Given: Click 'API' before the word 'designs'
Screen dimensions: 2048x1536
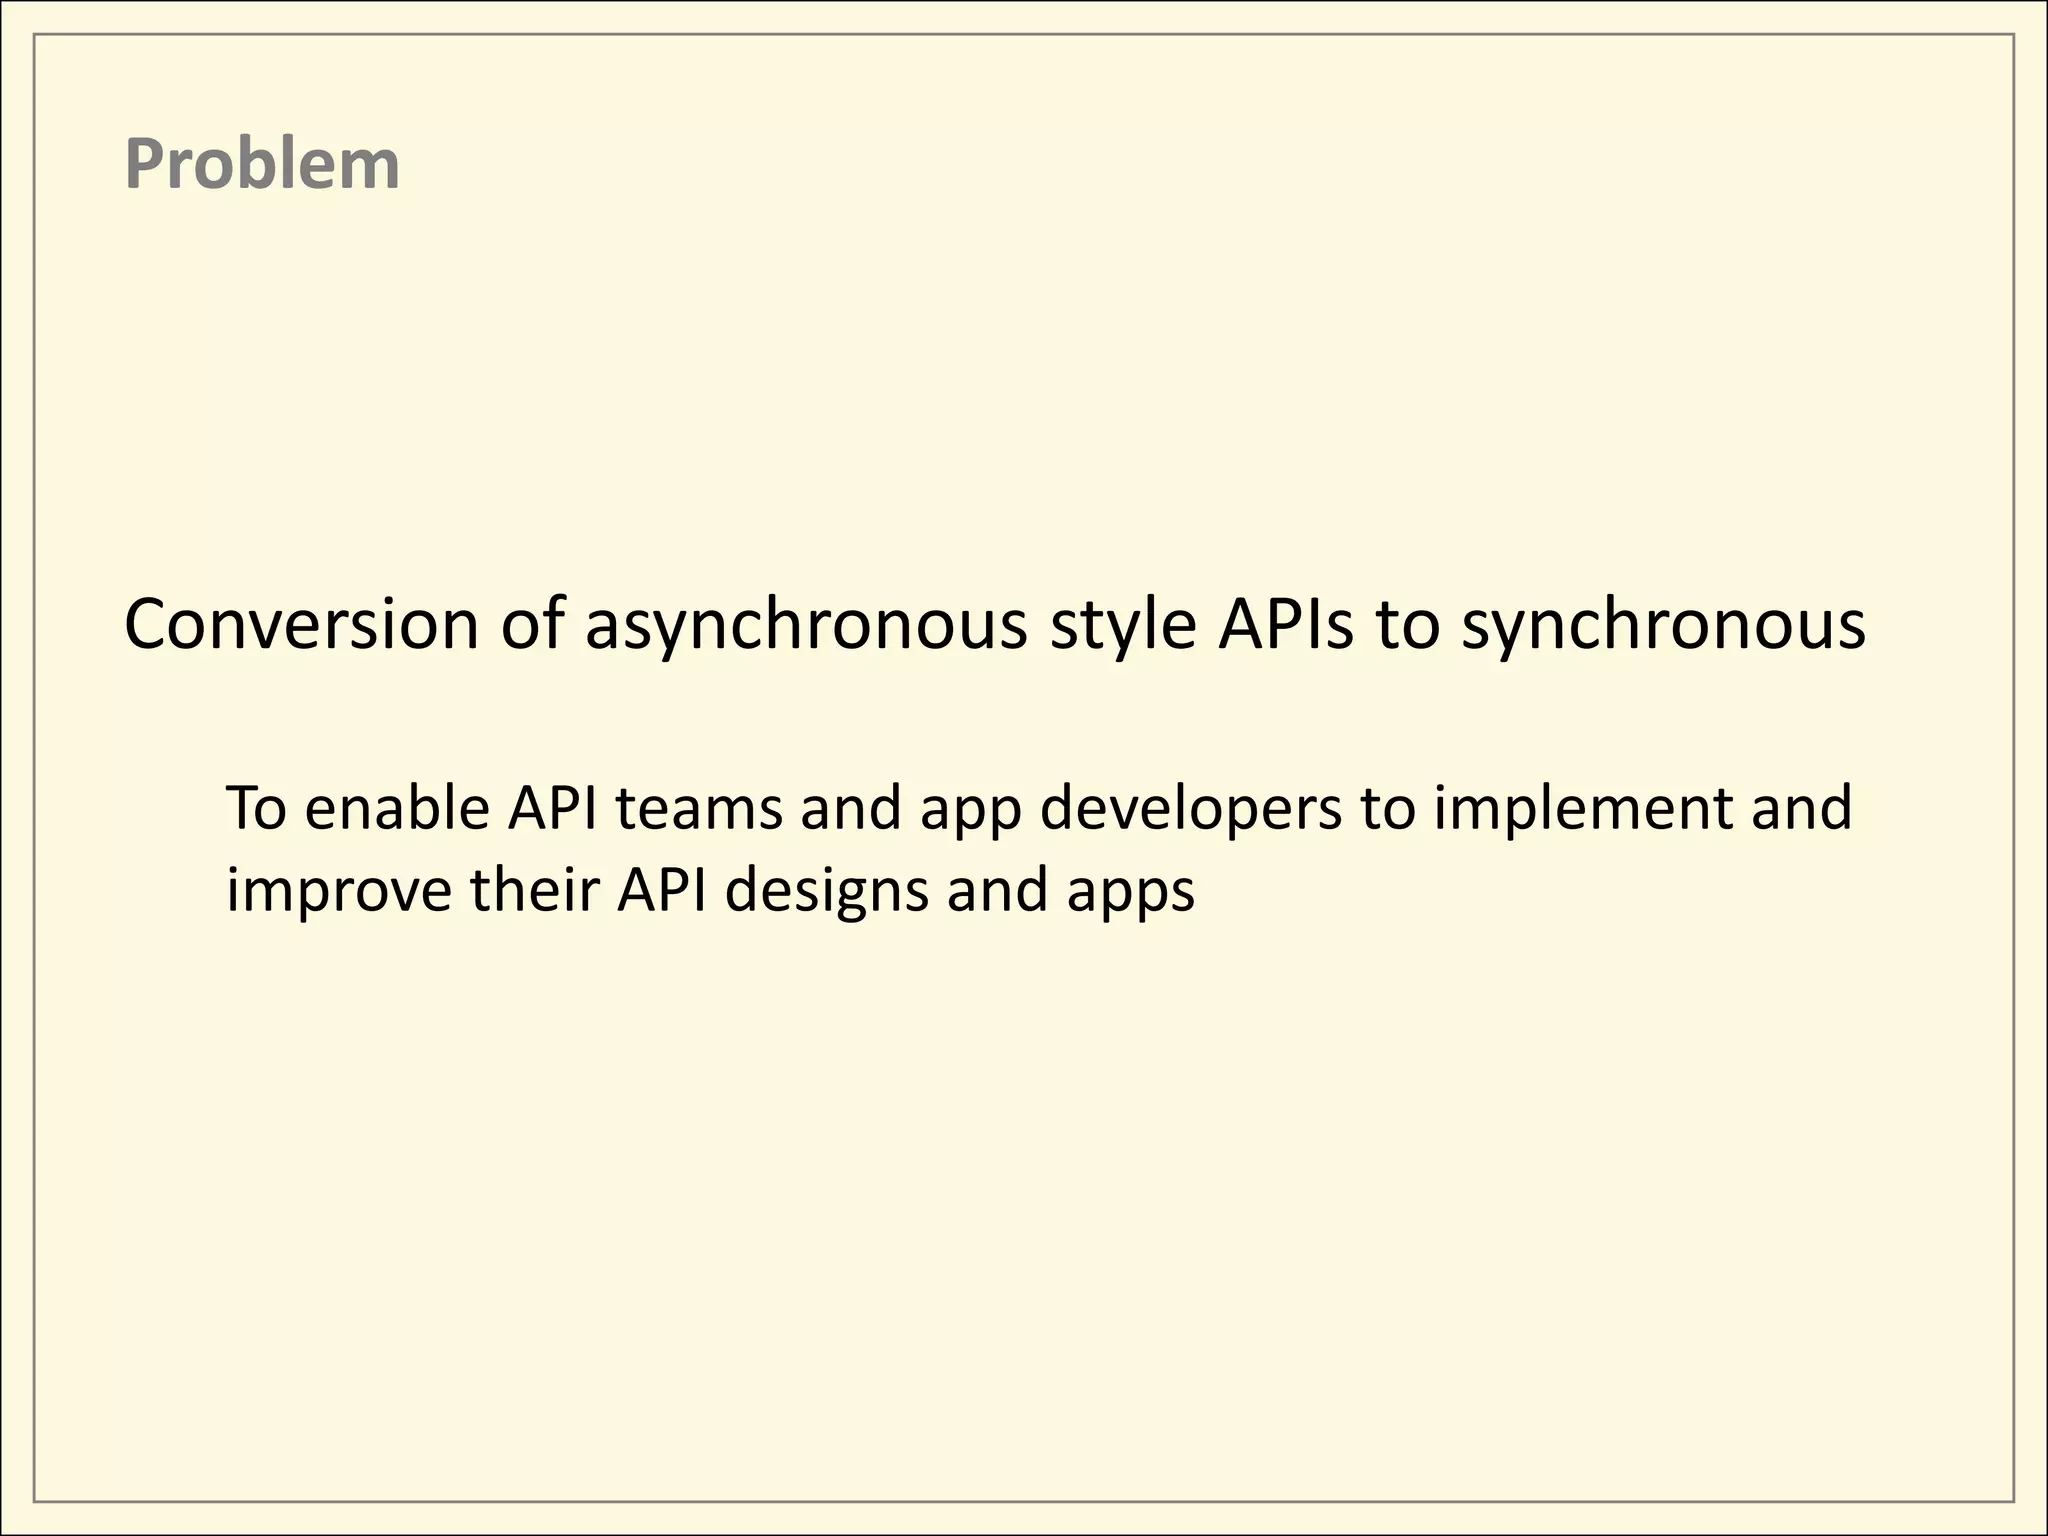Looking at the screenshot, I should tap(661, 889).
